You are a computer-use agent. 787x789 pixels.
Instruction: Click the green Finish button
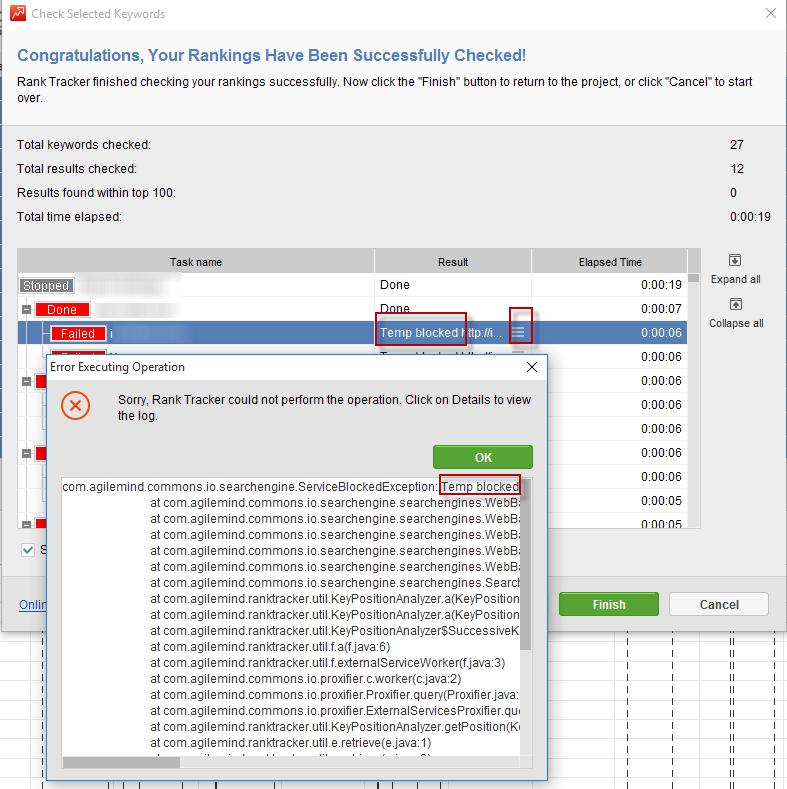(x=608, y=604)
